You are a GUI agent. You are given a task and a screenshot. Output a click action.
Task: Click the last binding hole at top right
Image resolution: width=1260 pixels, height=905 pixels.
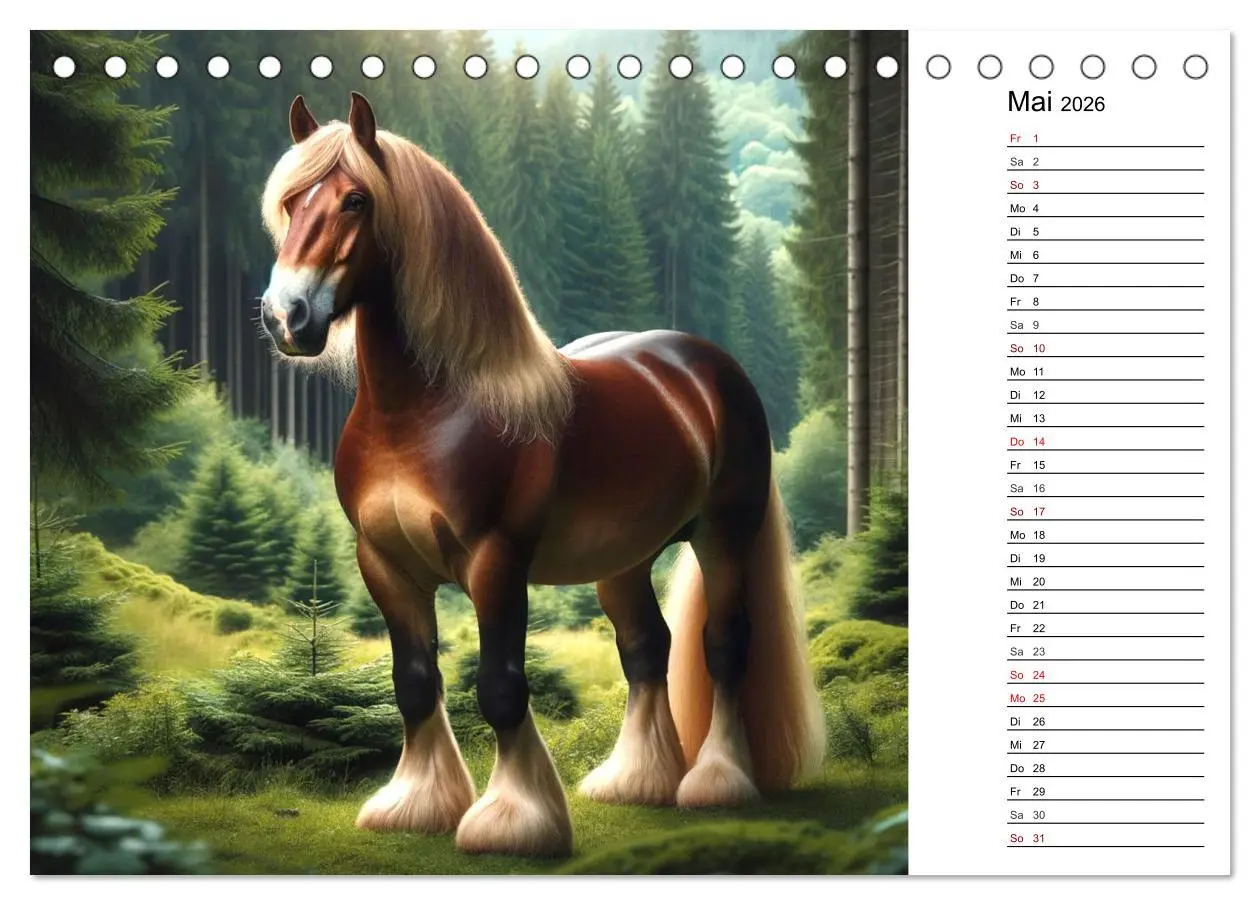[x=1195, y=67]
